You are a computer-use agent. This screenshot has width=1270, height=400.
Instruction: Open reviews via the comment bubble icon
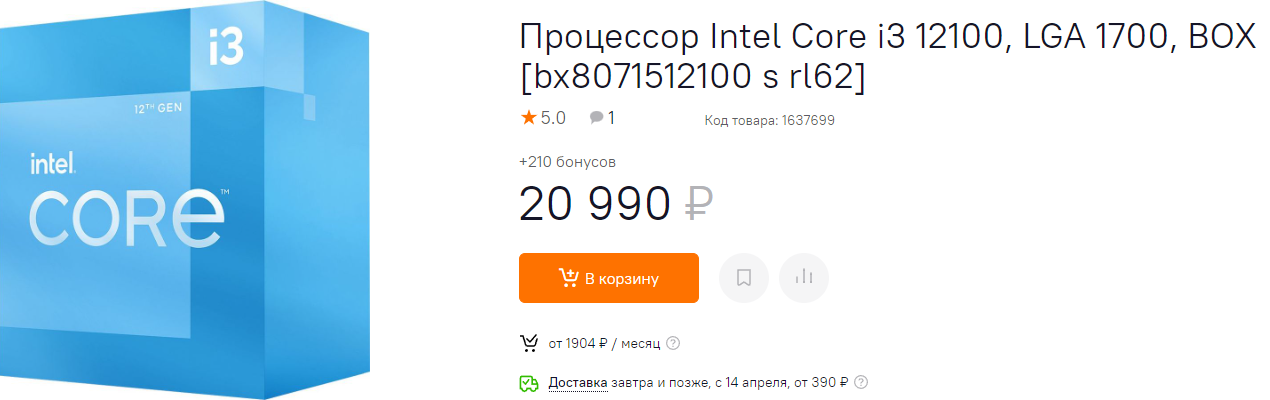(596, 118)
